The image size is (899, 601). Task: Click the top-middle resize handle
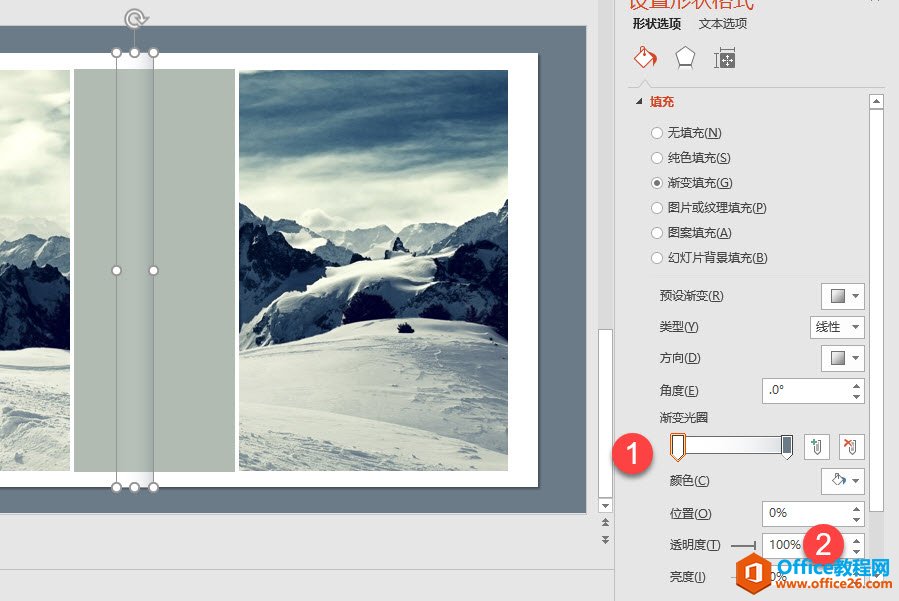135,53
